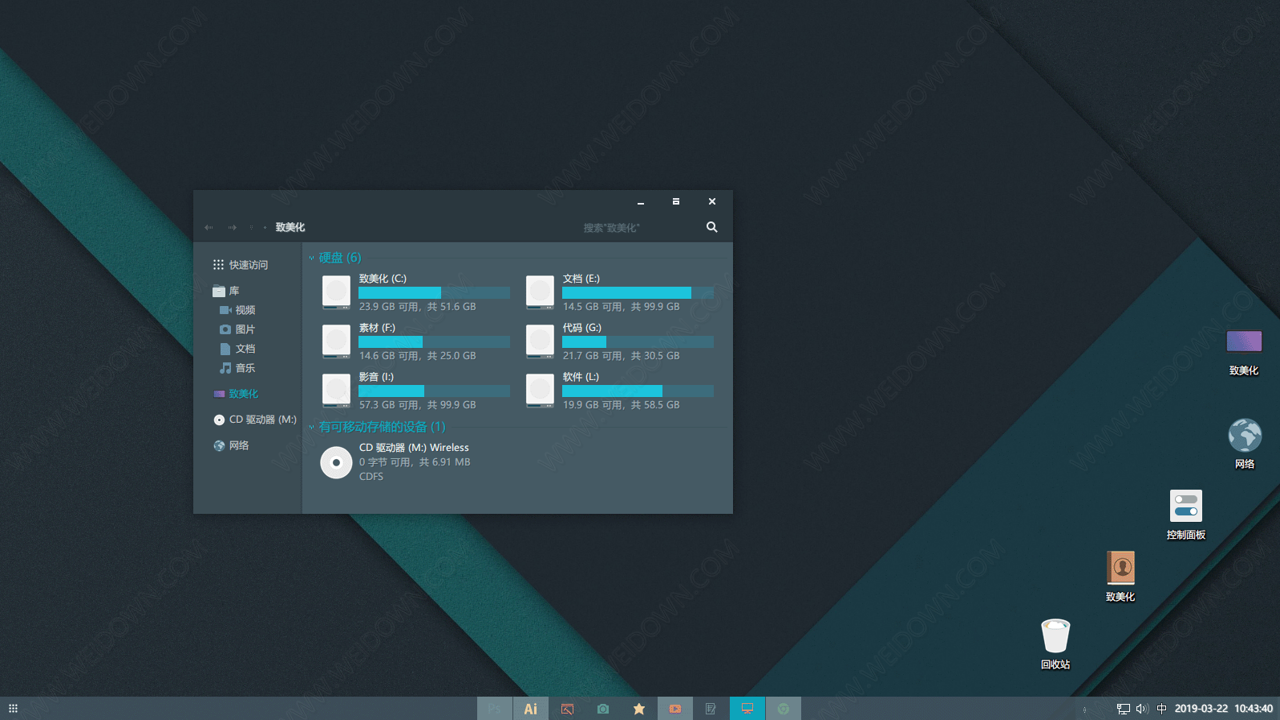Screen dimensions: 1280x720
Task: Select 致美化 in the sidebar
Action: click(x=235, y=394)
